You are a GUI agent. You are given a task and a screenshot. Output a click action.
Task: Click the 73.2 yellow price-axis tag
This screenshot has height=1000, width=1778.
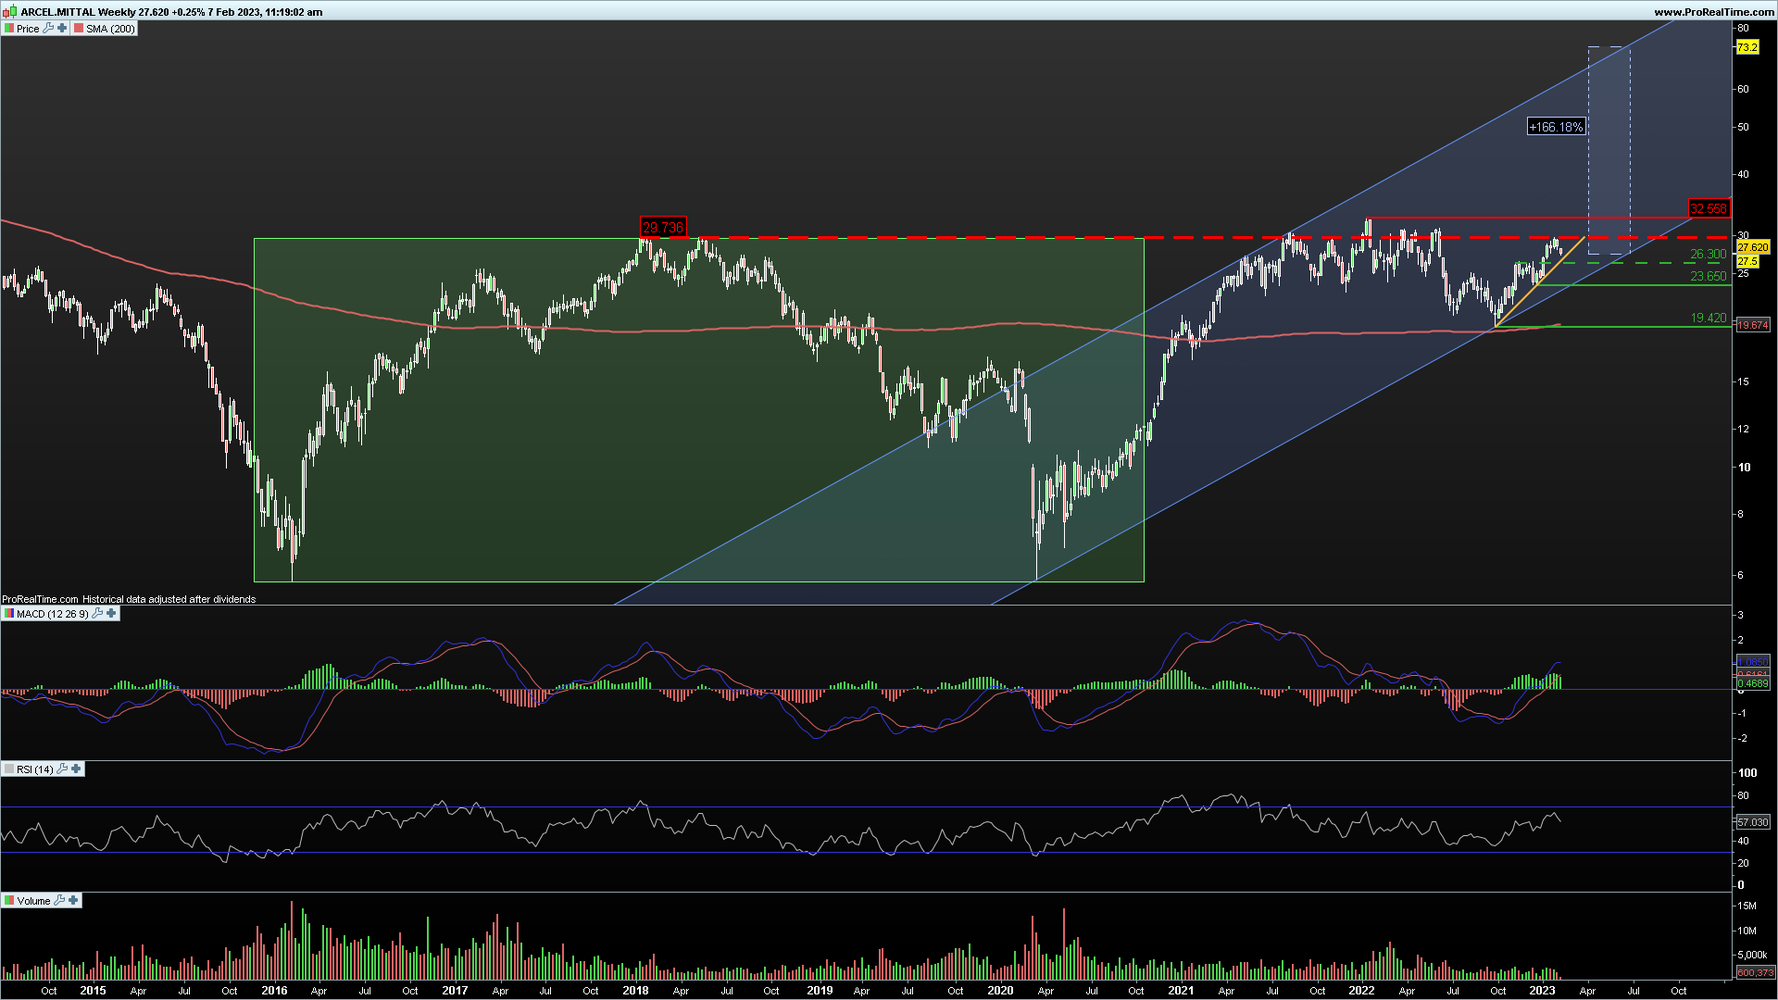[x=1747, y=48]
